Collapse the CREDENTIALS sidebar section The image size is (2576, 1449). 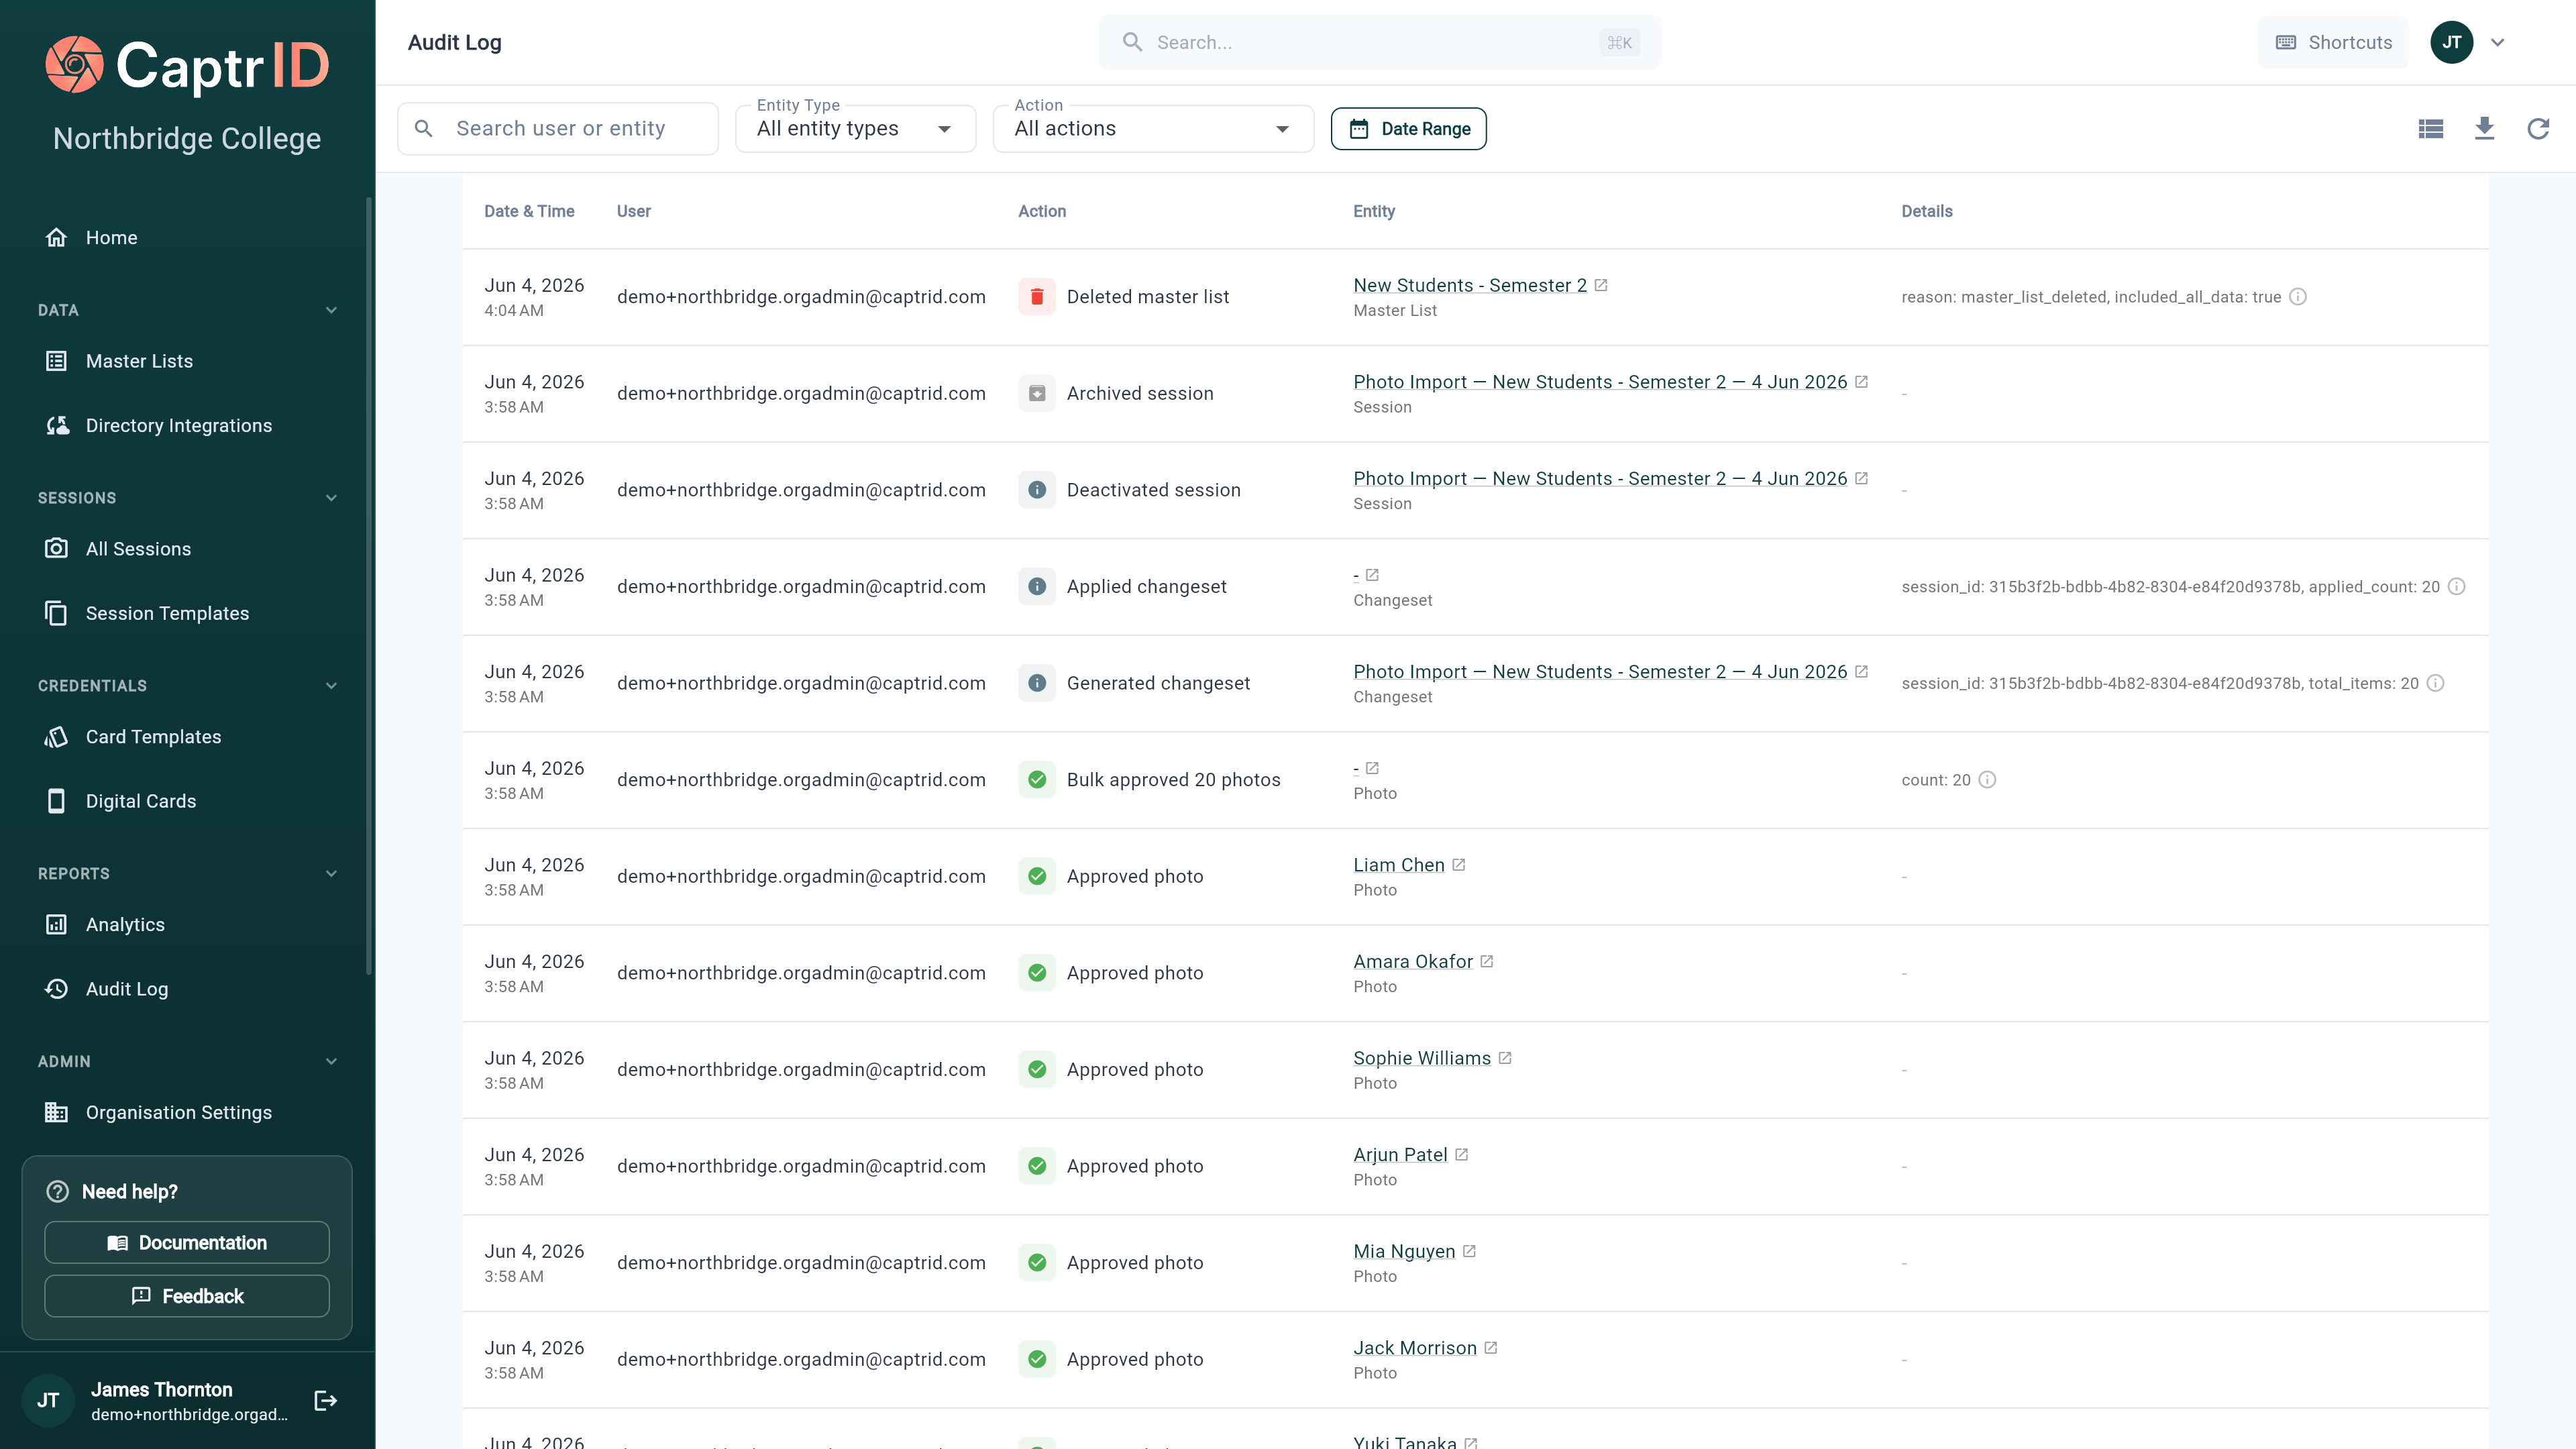(331, 686)
